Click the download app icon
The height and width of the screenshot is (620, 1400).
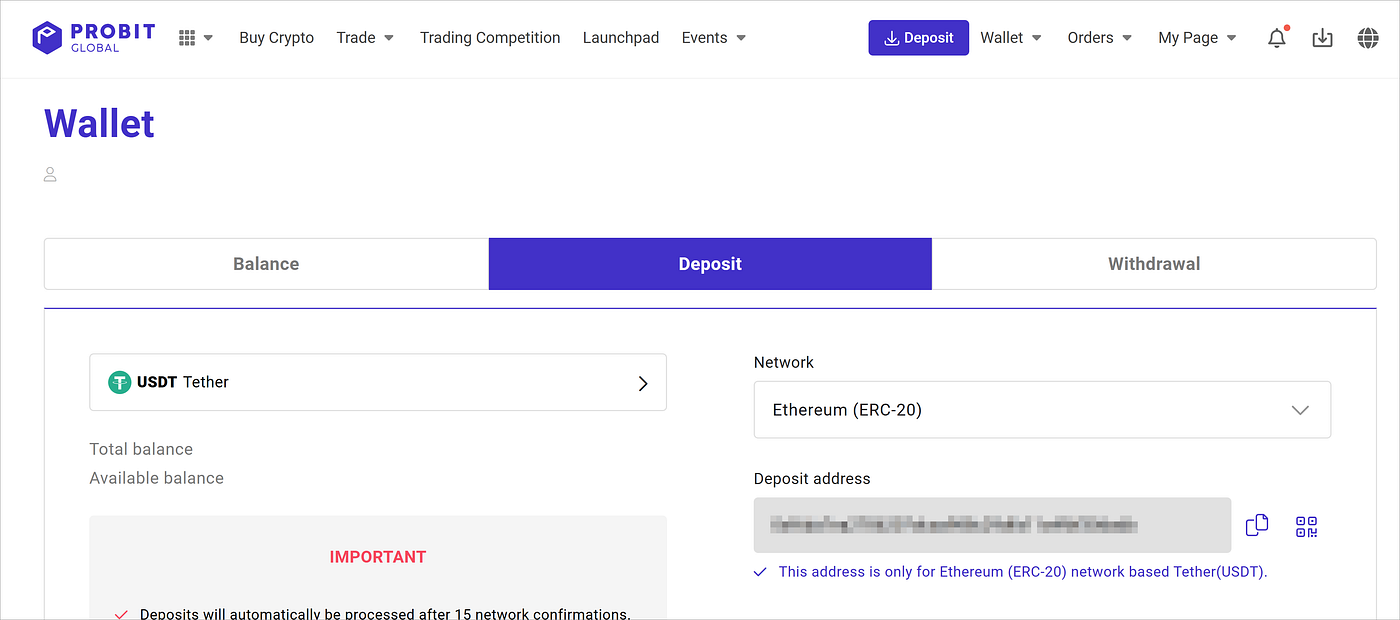coord(1322,38)
